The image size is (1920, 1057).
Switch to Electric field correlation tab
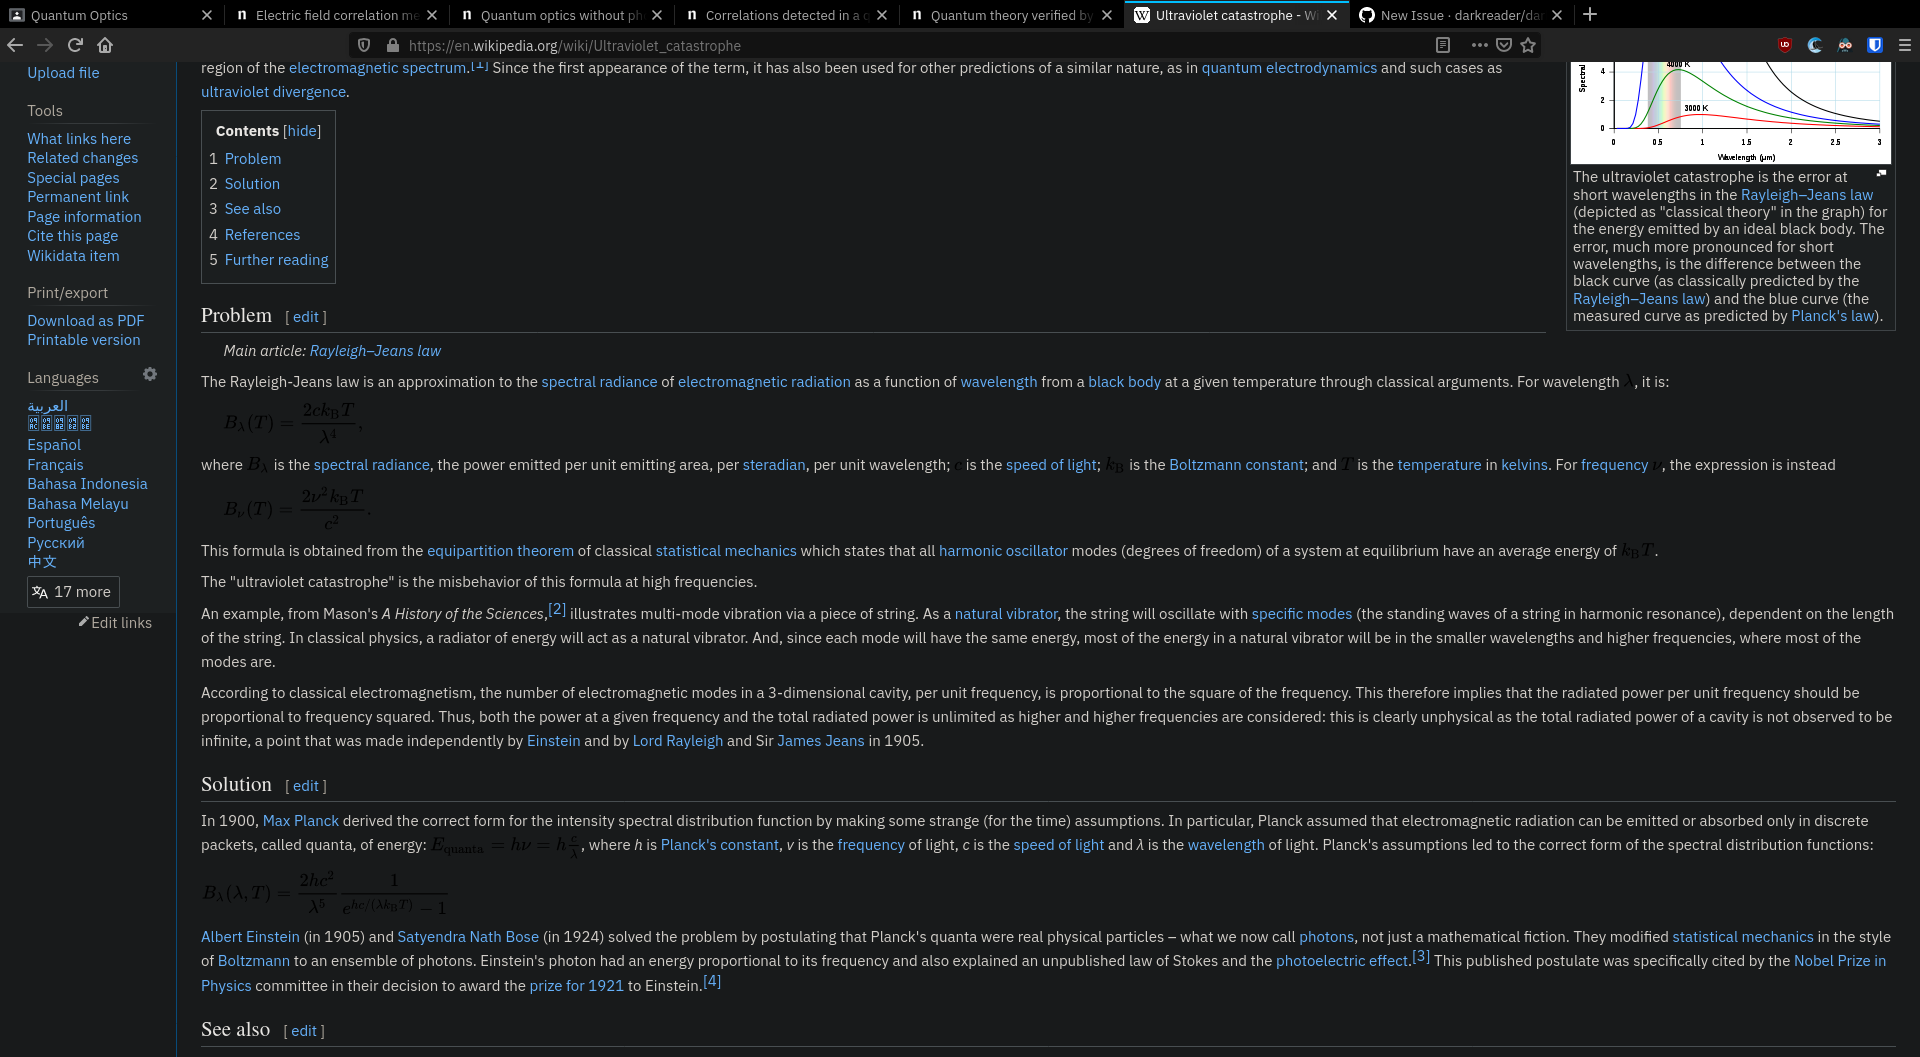click(336, 15)
